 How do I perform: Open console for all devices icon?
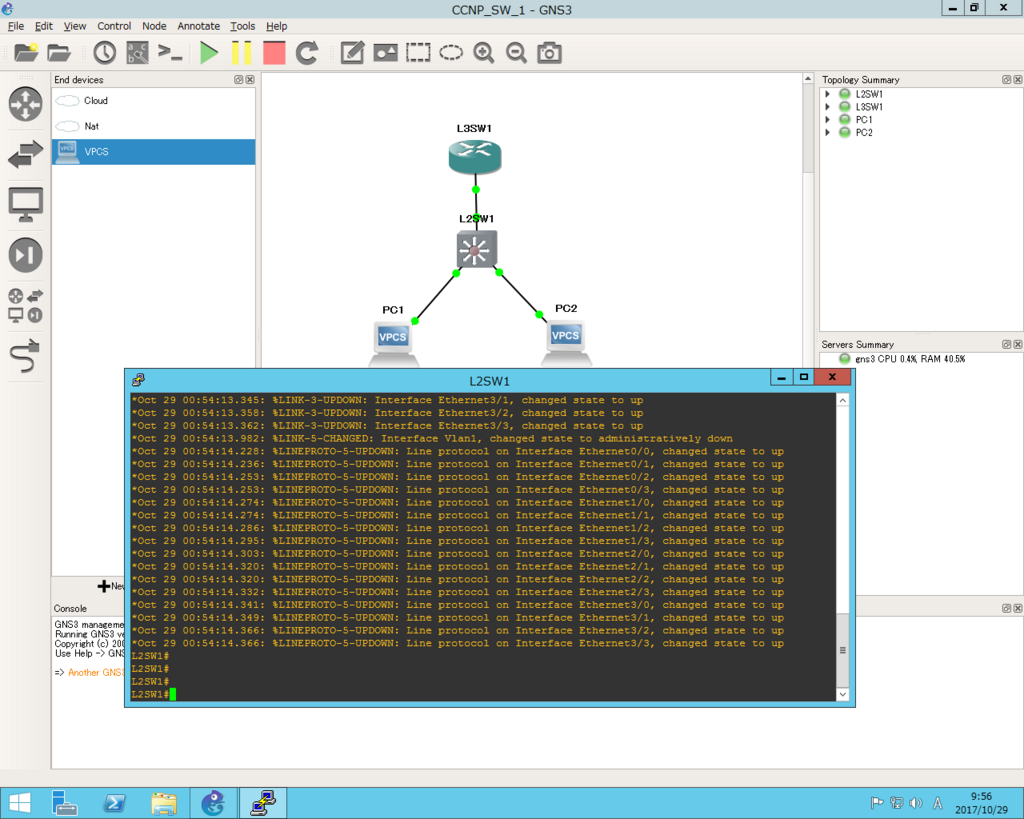pyautogui.click(x=170, y=52)
